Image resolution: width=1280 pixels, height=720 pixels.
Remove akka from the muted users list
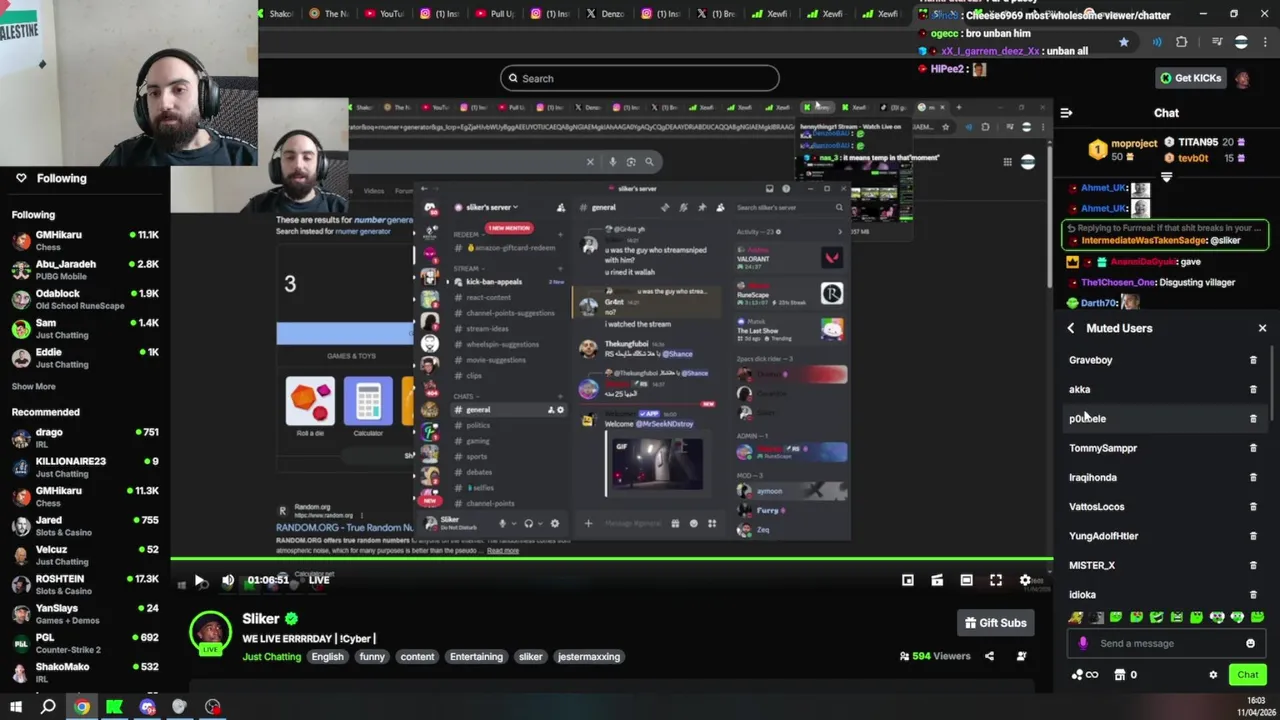point(1253,389)
